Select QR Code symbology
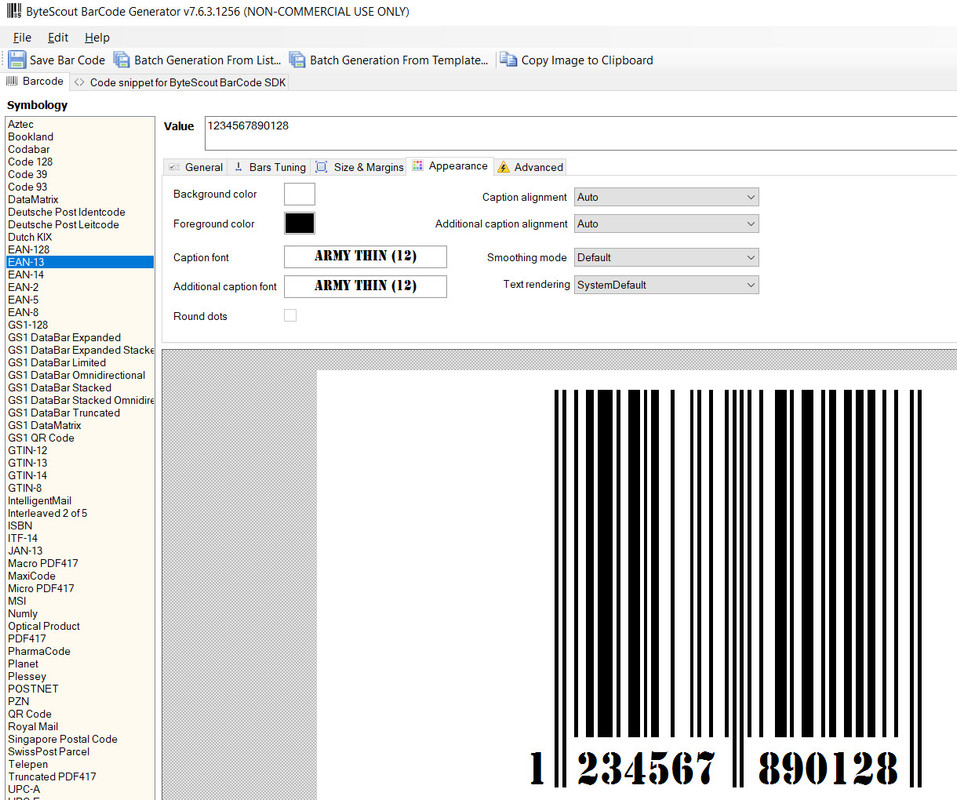The image size is (957, 800). (x=29, y=714)
